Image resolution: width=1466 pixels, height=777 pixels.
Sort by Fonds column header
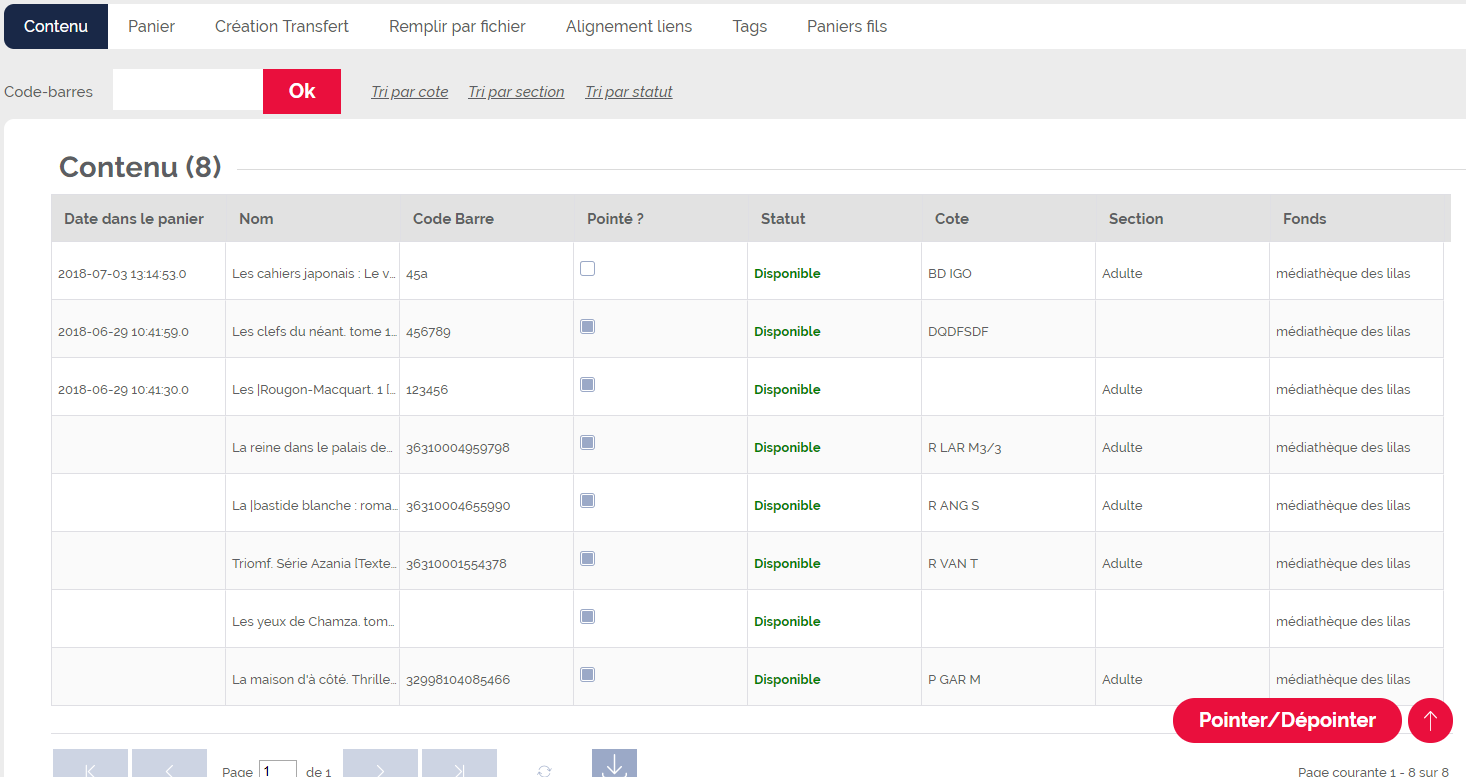pos(1360,218)
